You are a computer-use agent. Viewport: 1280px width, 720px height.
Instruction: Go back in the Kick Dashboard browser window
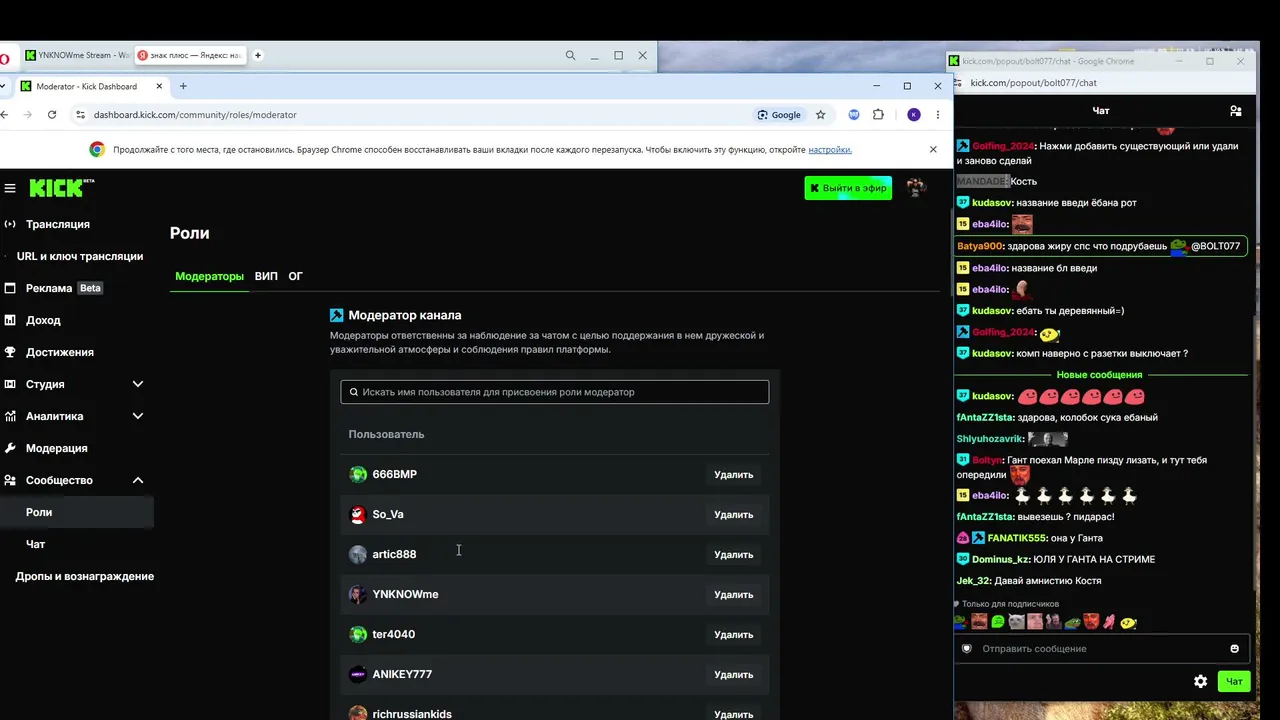[5, 115]
